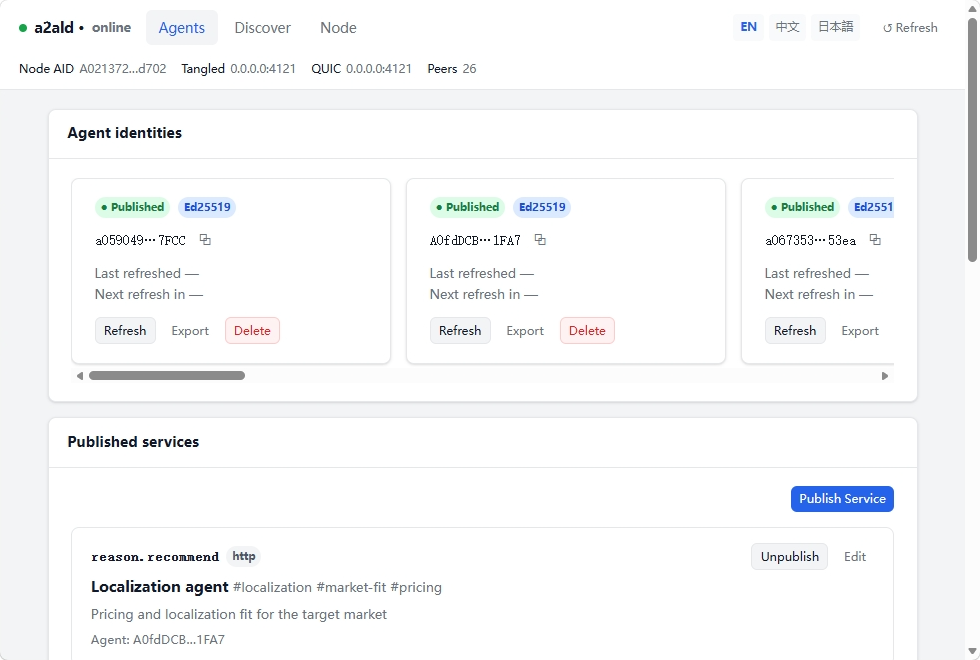Click the page scrollbar down arrow
Screen dimensions: 980x660
click(972, 652)
